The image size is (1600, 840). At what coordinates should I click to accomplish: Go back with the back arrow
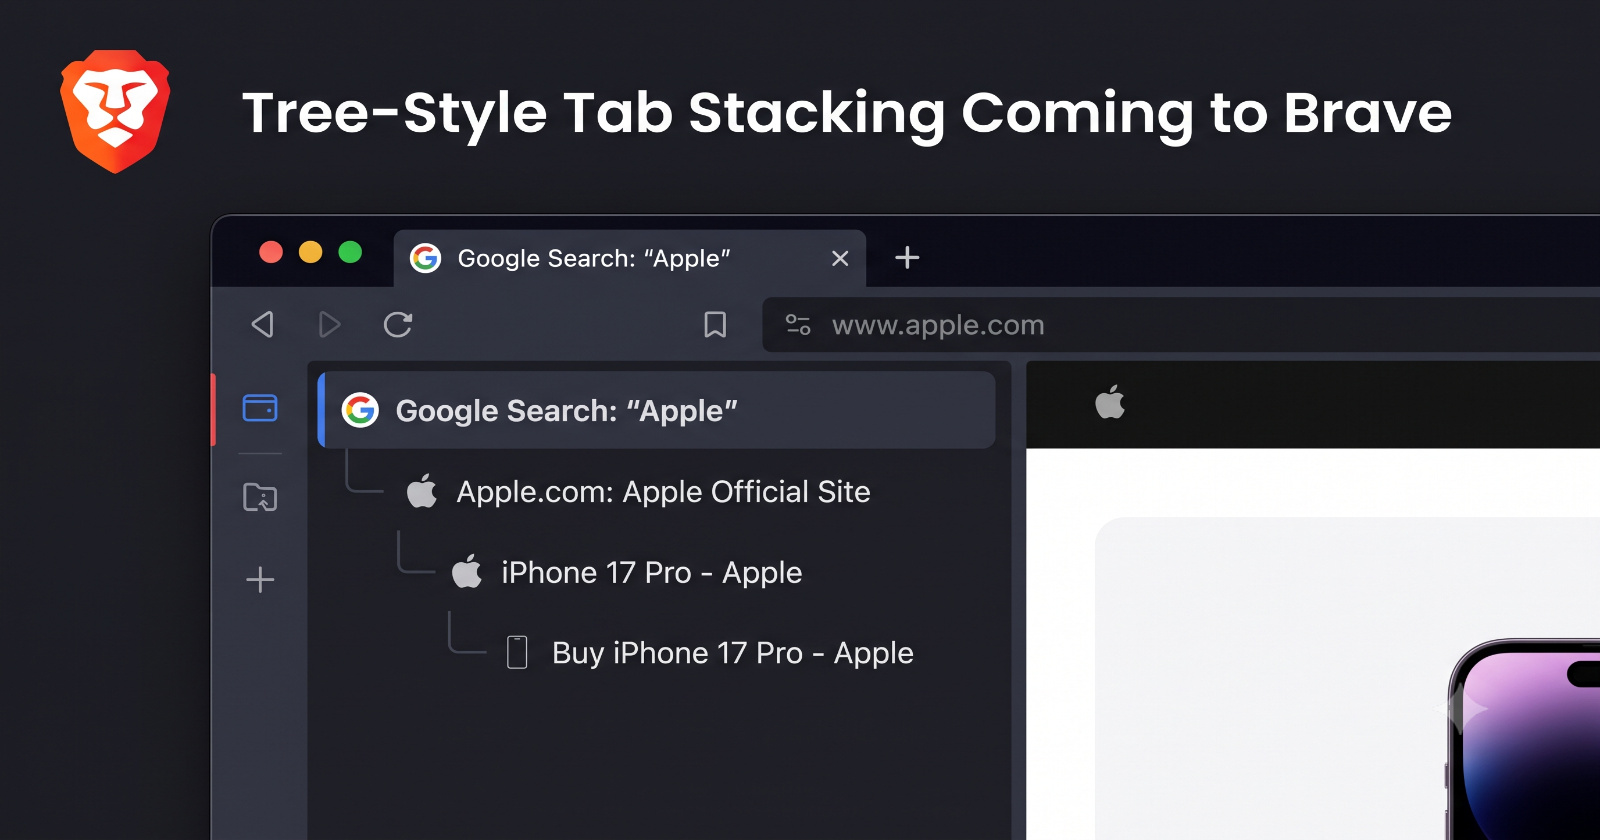[263, 324]
